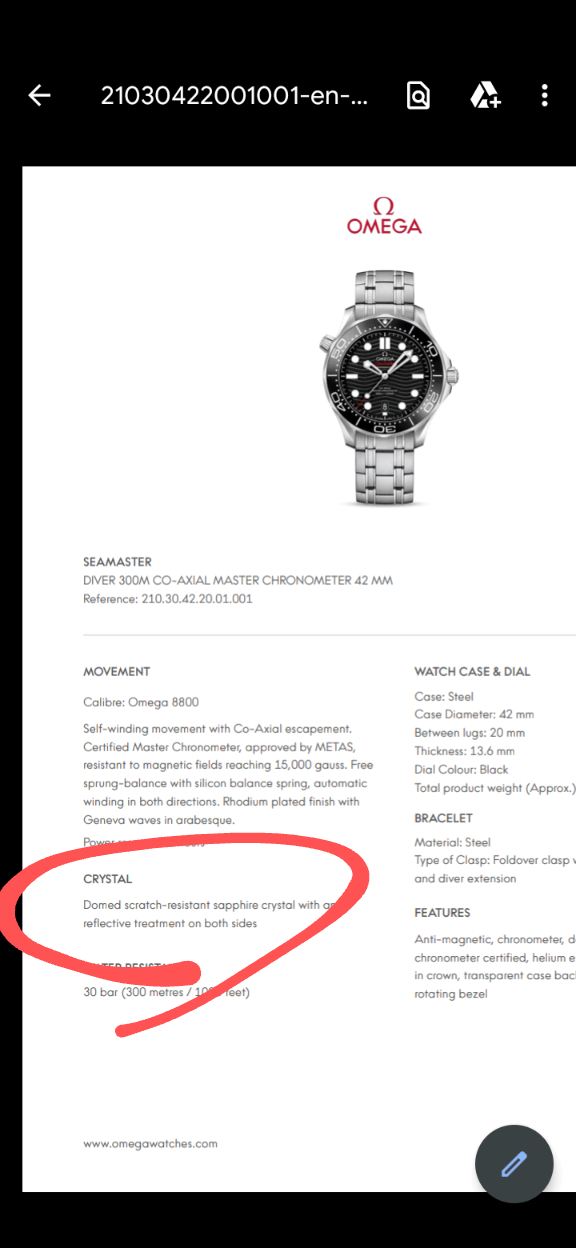Tap the red Omega logo
This screenshot has width=576, height=1248.
tap(384, 216)
